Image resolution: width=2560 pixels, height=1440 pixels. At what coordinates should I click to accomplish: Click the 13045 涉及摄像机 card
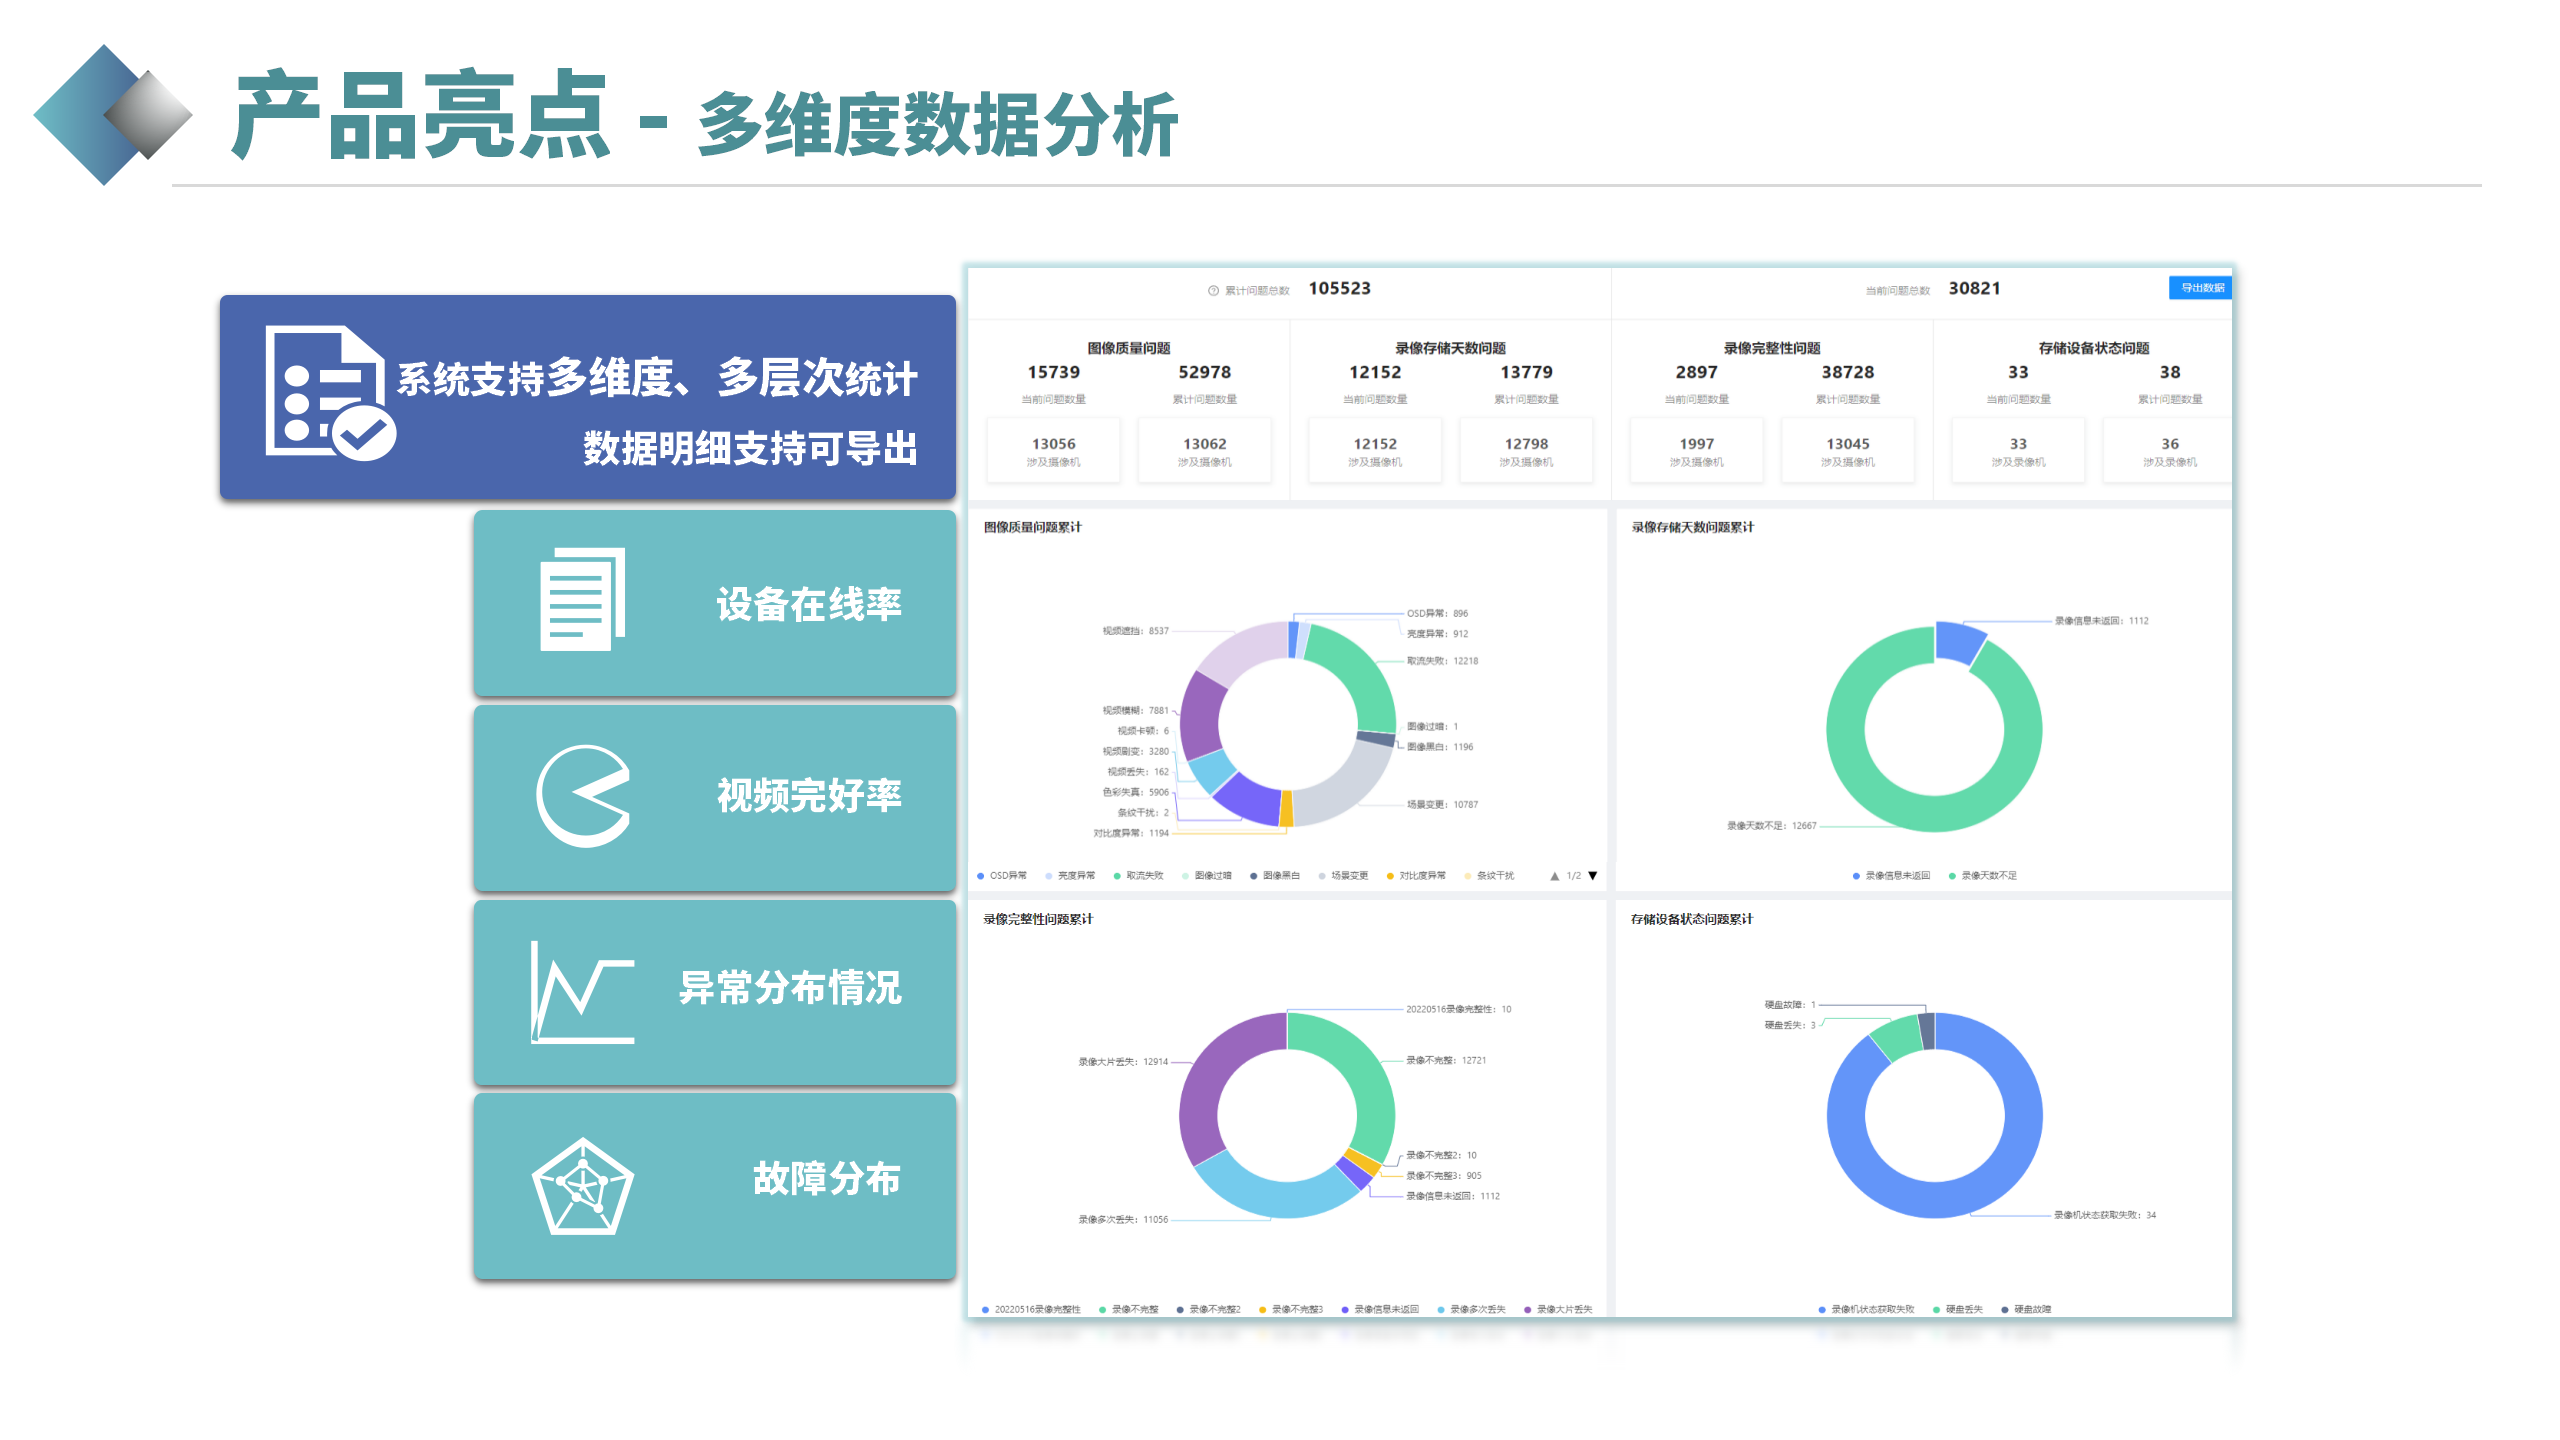click(x=1847, y=451)
